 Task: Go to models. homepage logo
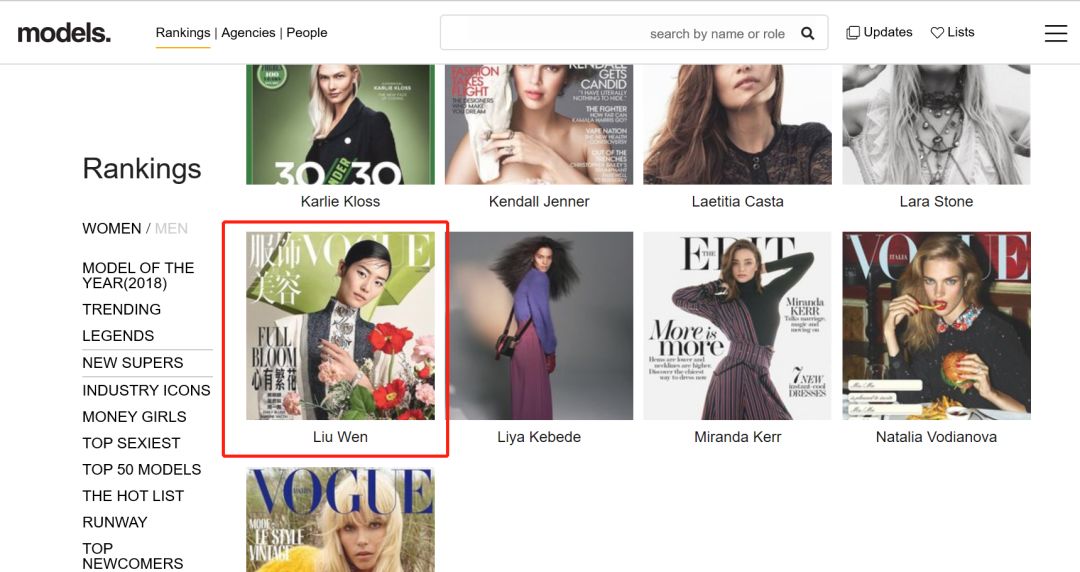tap(64, 32)
